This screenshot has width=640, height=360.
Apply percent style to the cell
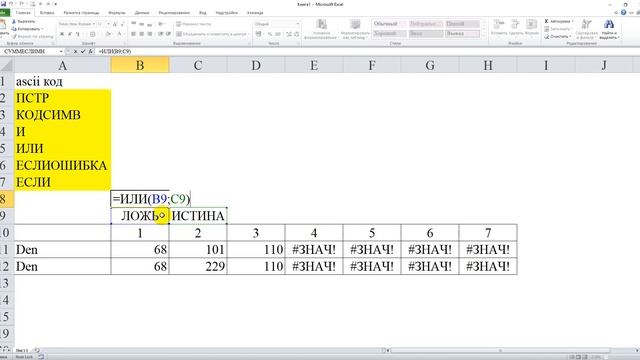coord(270,34)
